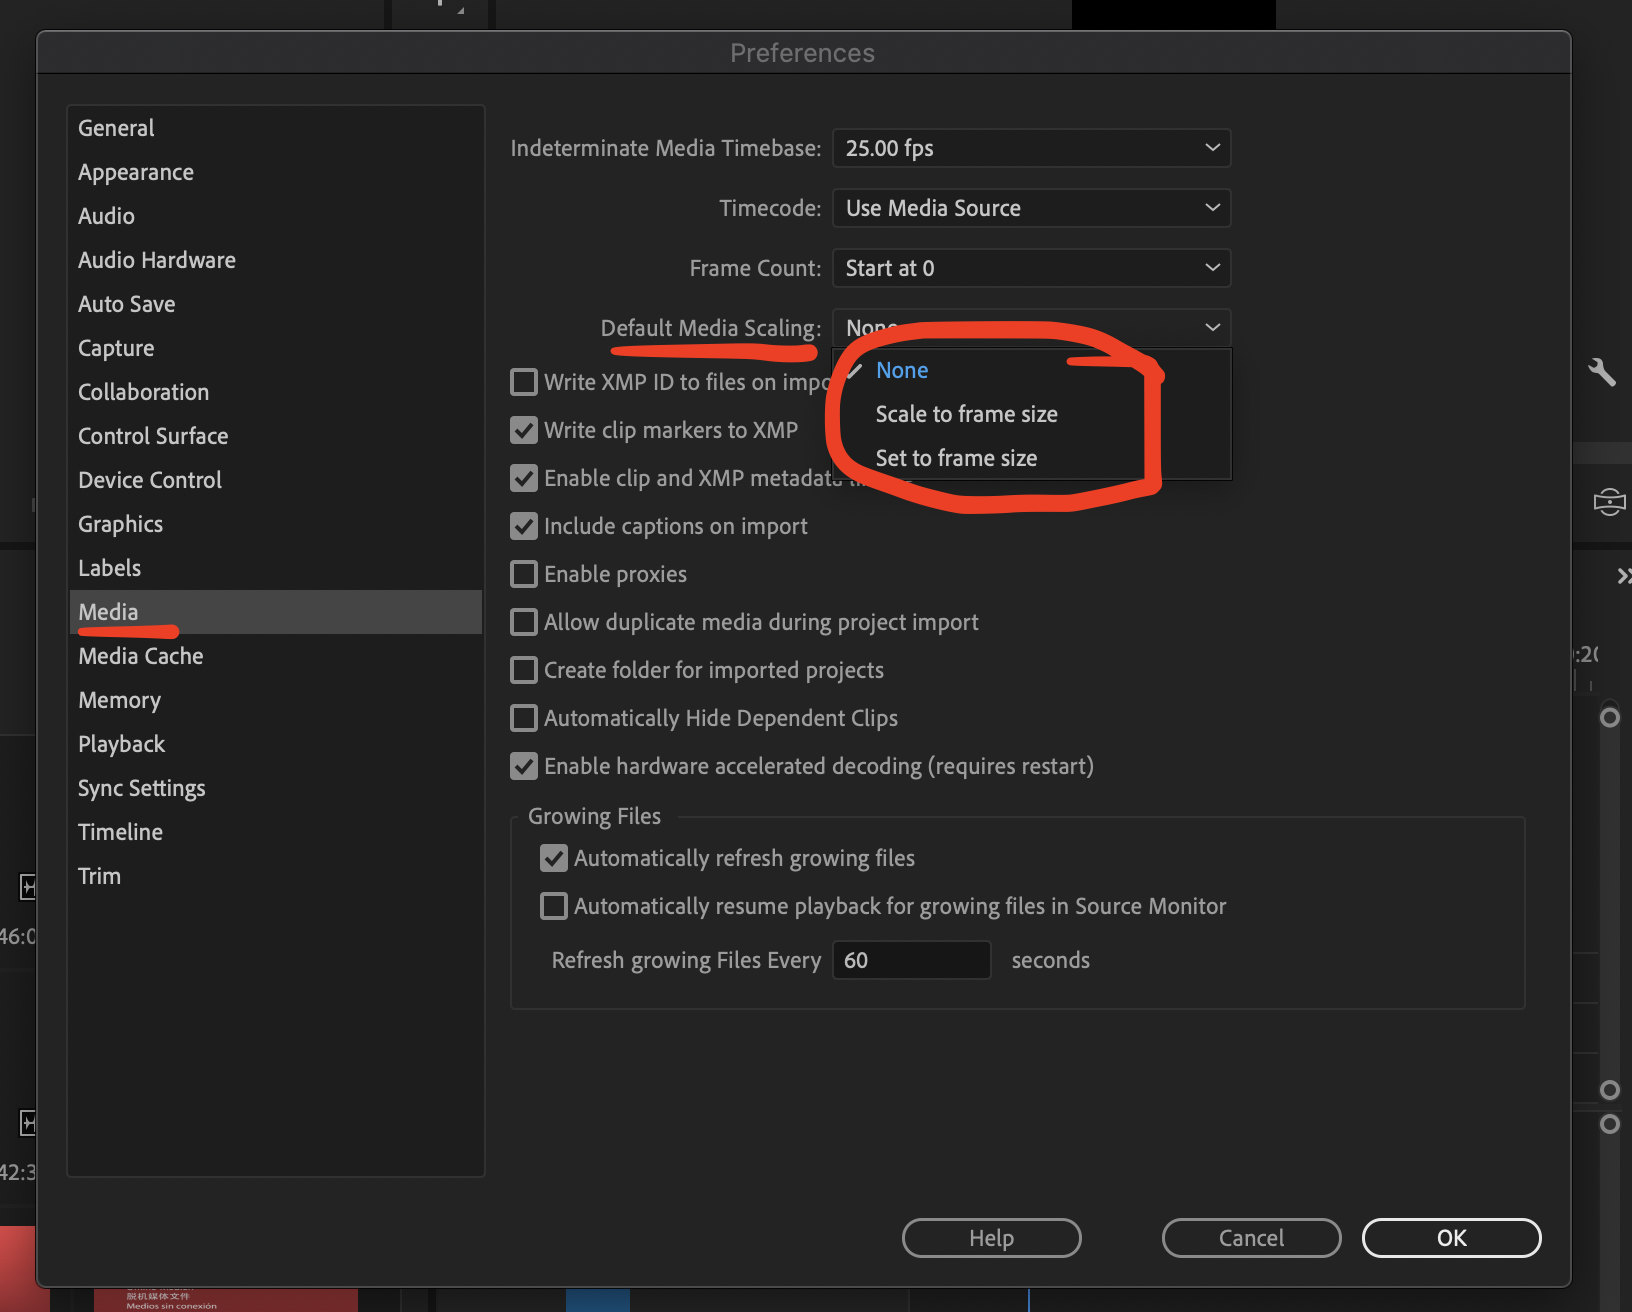Select "Scale to frame size" from the scaling menu
The height and width of the screenshot is (1312, 1632).
coord(966,413)
